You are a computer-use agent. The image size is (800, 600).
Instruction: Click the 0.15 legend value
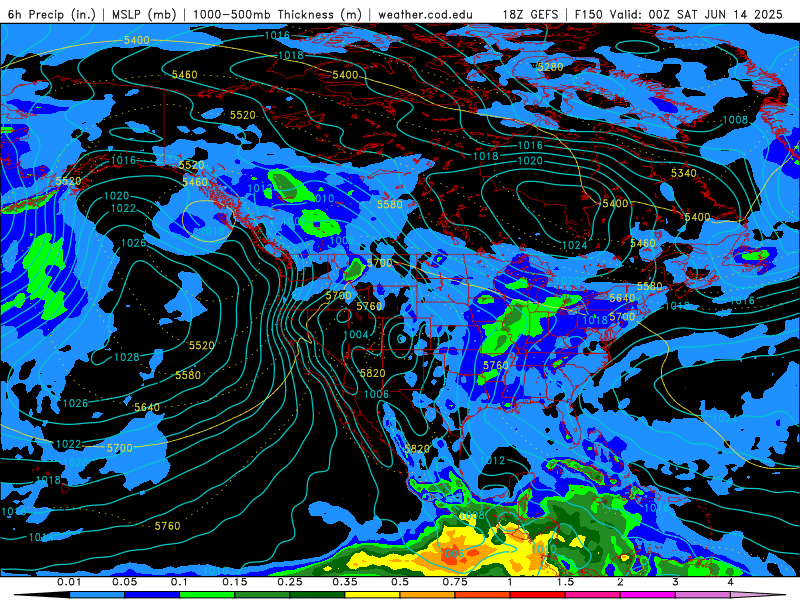click(x=235, y=582)
